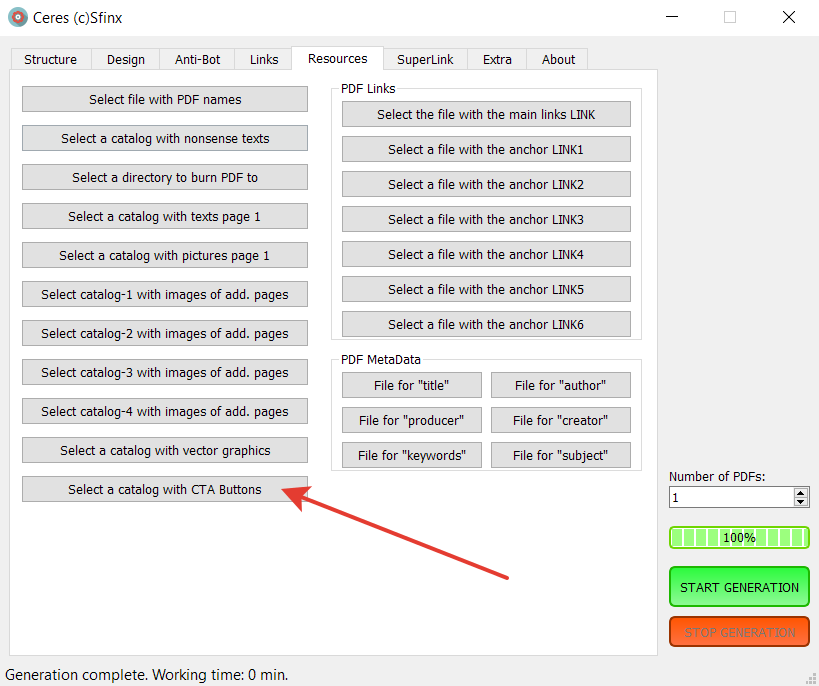
Task: Go to the SuperLink tab
Action: tap(425, 59)
